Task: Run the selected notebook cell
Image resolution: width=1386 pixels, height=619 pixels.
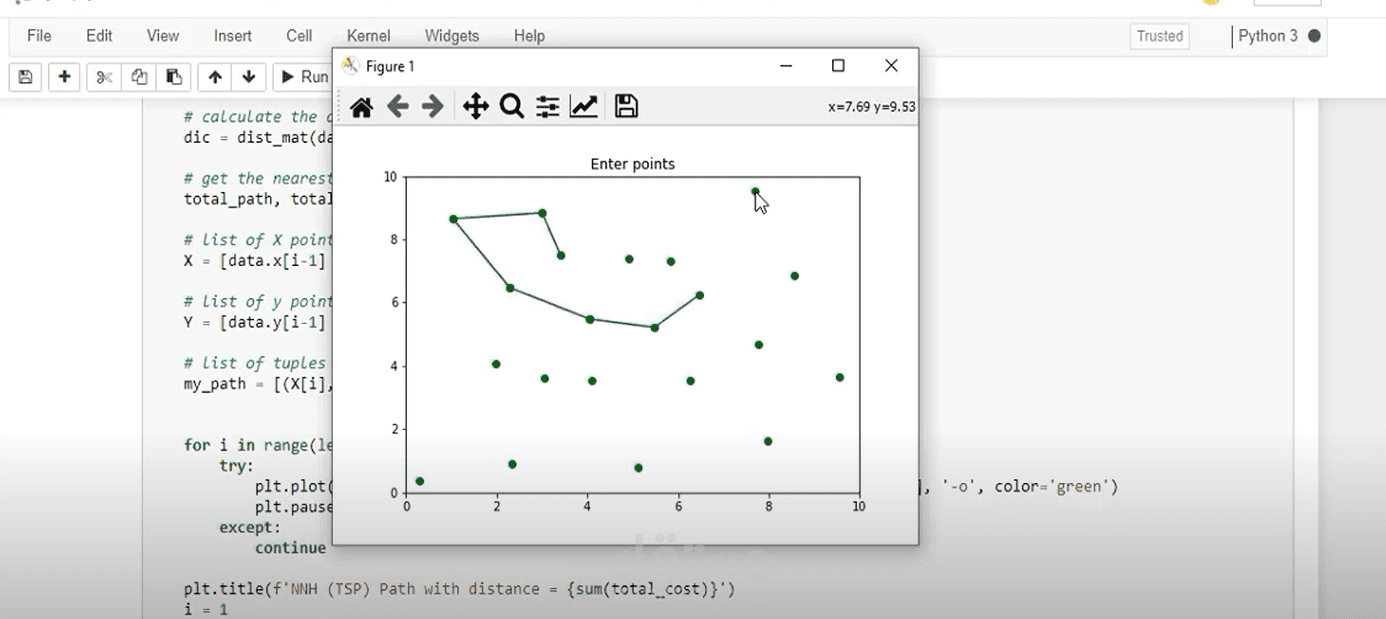Action: coord(303,77)
